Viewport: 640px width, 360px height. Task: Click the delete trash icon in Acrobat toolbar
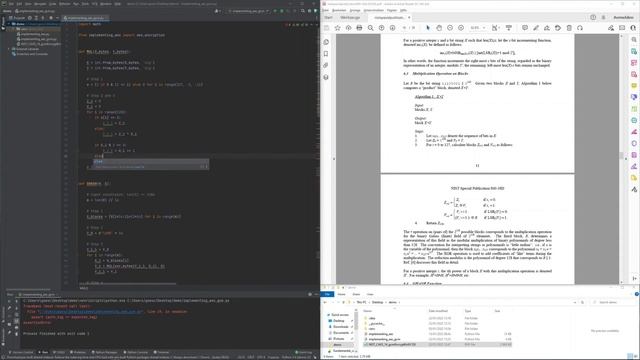click(569, 28)
